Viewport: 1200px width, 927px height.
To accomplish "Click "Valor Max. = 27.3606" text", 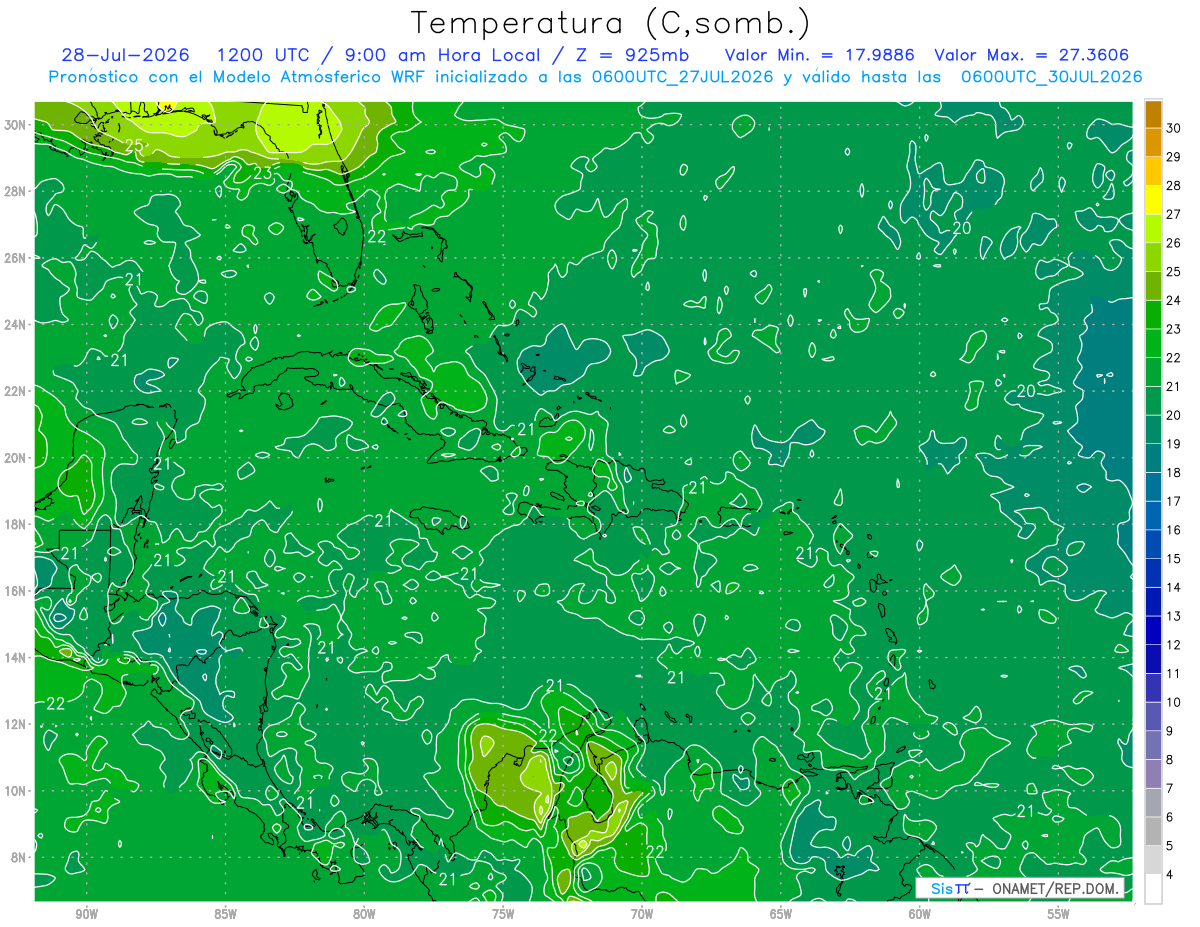I will pos(1032,55).
